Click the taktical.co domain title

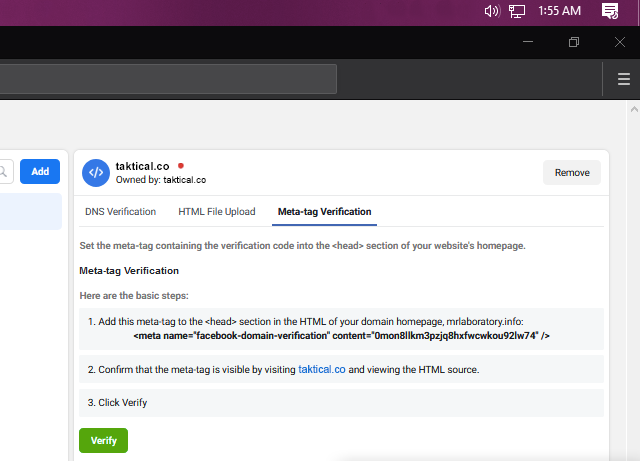click(x=142, y=166)
